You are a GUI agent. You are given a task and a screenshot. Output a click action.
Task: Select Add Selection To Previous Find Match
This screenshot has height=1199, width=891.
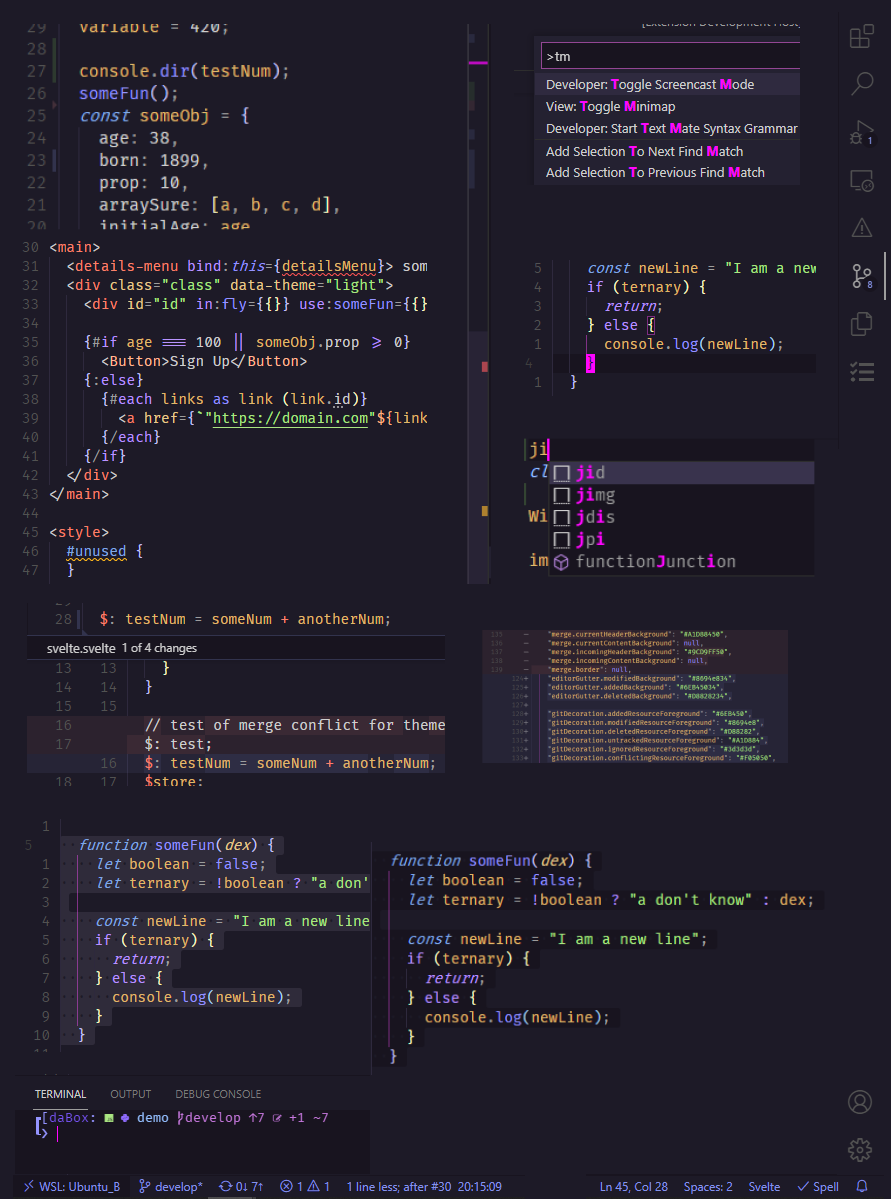click(x=667, y=173)
